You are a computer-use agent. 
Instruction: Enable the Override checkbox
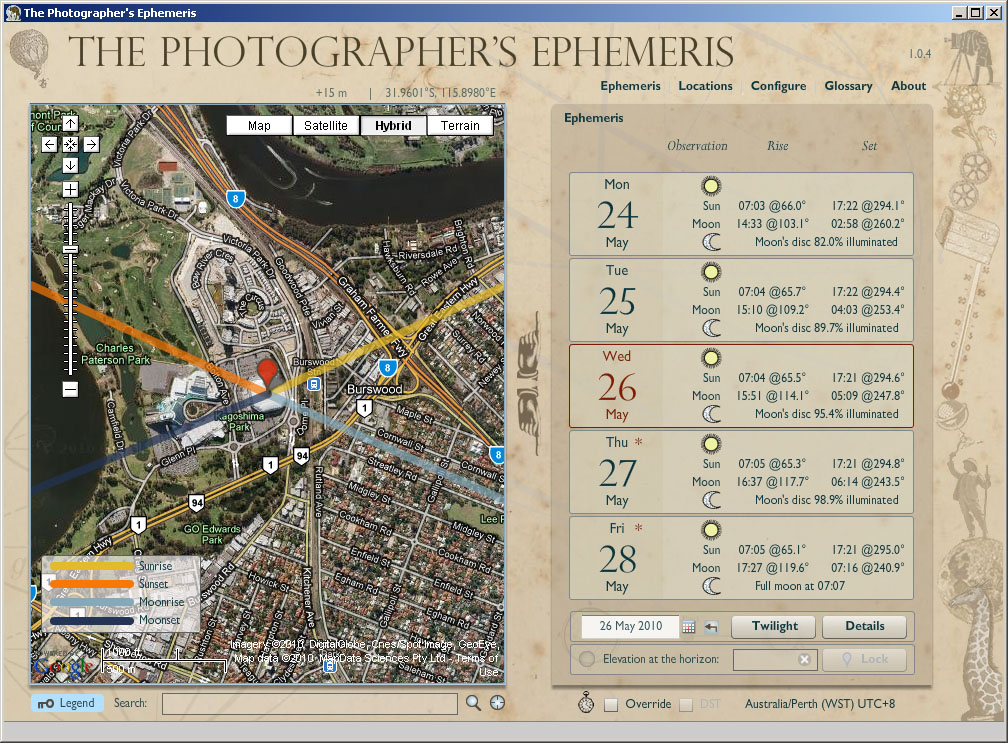(611, 704)
